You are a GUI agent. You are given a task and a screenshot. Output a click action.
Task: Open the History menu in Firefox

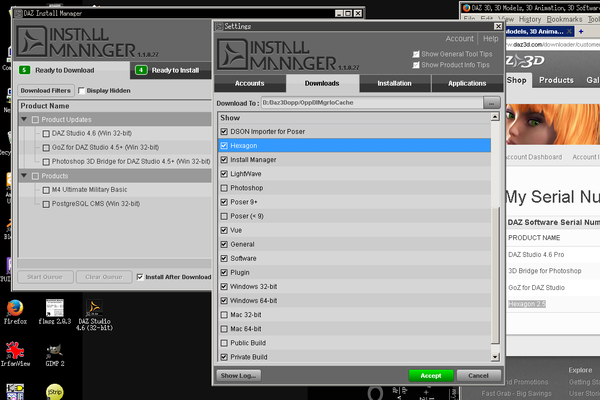point(530,19)
